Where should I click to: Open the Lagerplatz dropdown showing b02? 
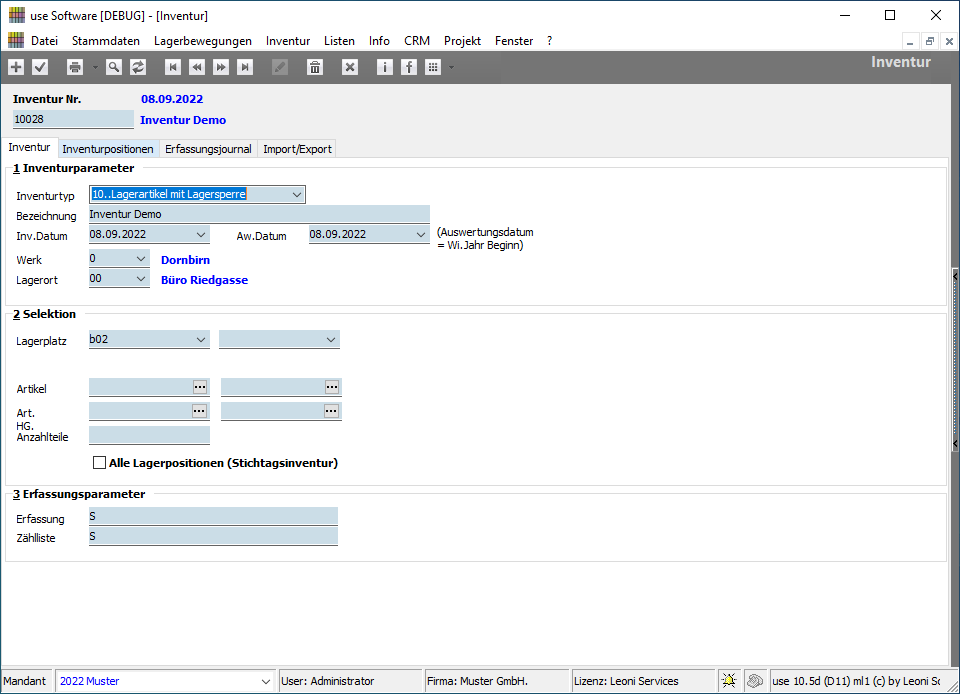pos(201,340)
